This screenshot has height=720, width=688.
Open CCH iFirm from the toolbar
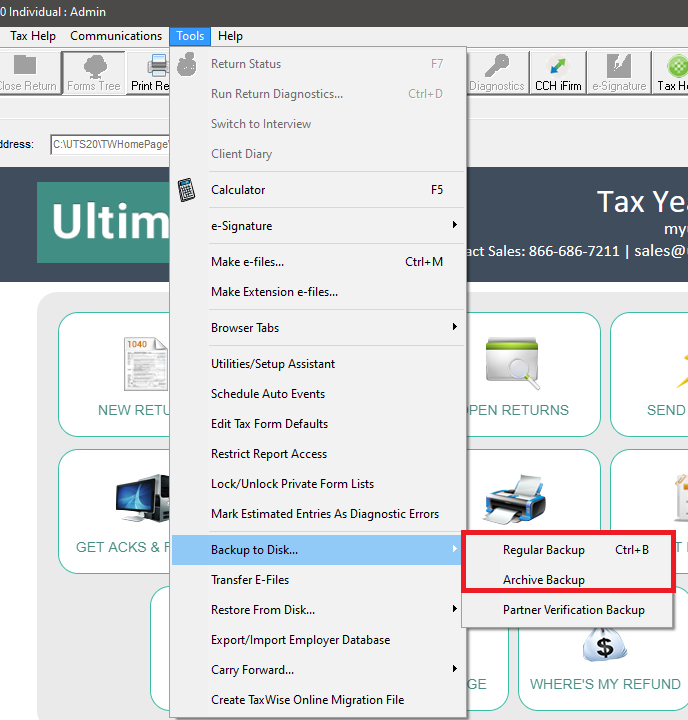point(558,73)
